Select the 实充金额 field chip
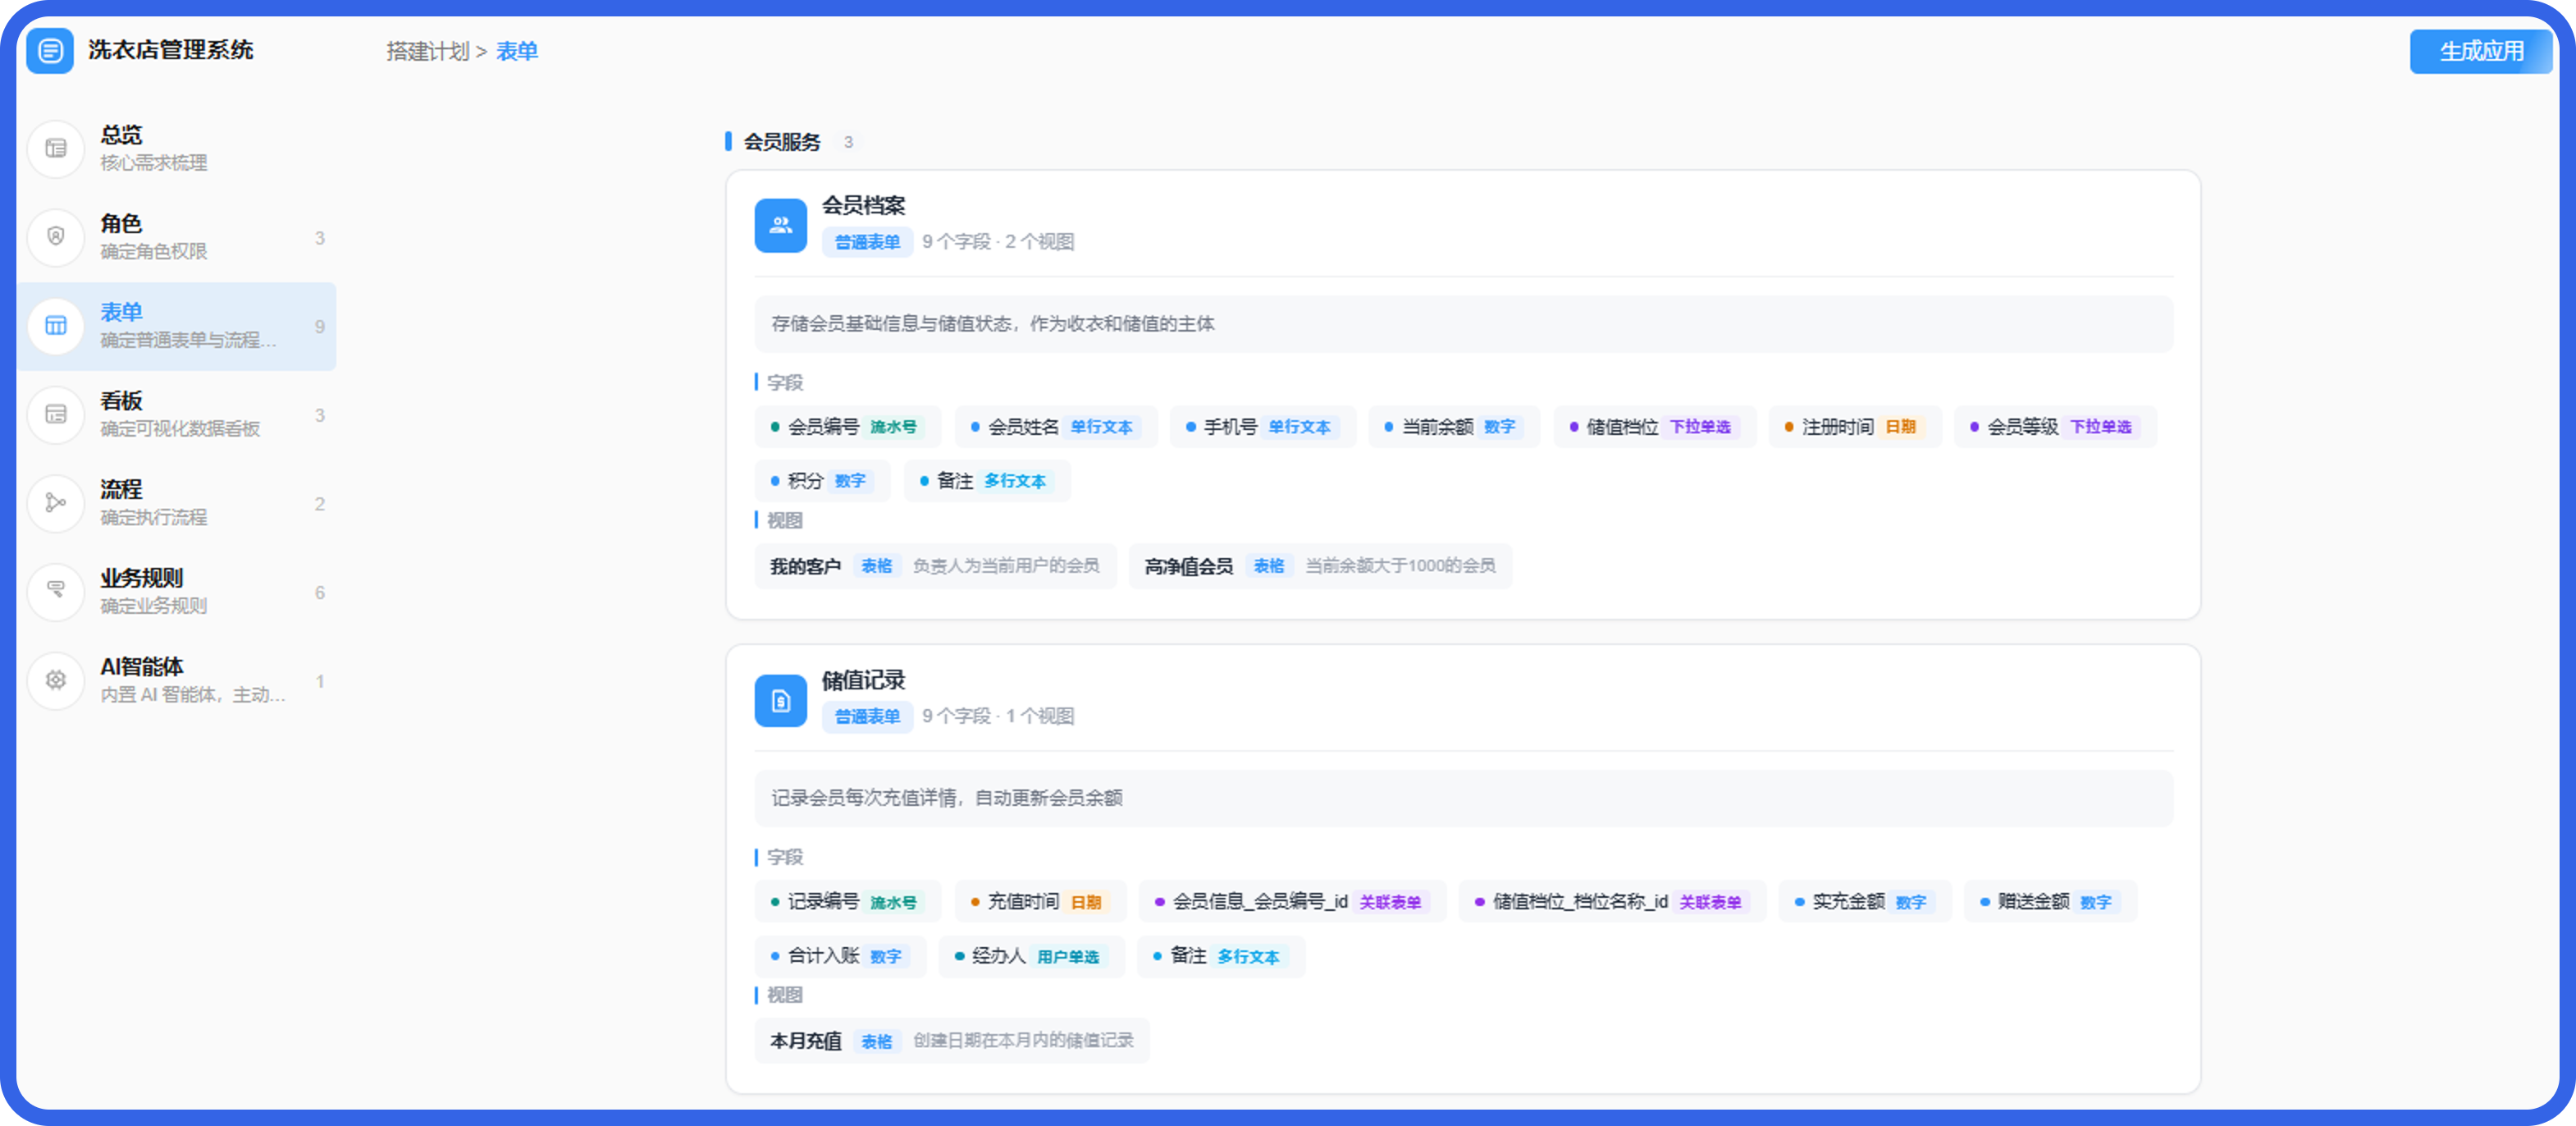The width and height of the screenshot is (2576, 1126). [1865, 902]
